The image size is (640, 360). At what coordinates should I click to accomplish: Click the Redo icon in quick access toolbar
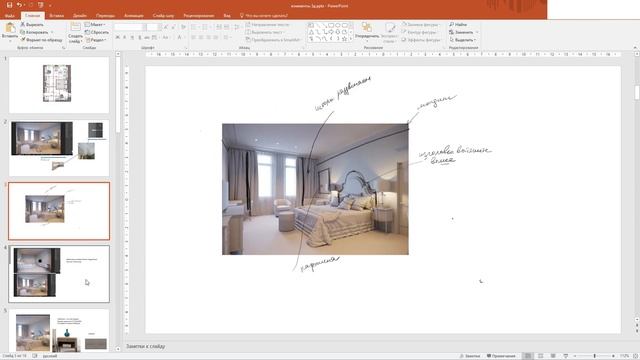coord(30,5)
